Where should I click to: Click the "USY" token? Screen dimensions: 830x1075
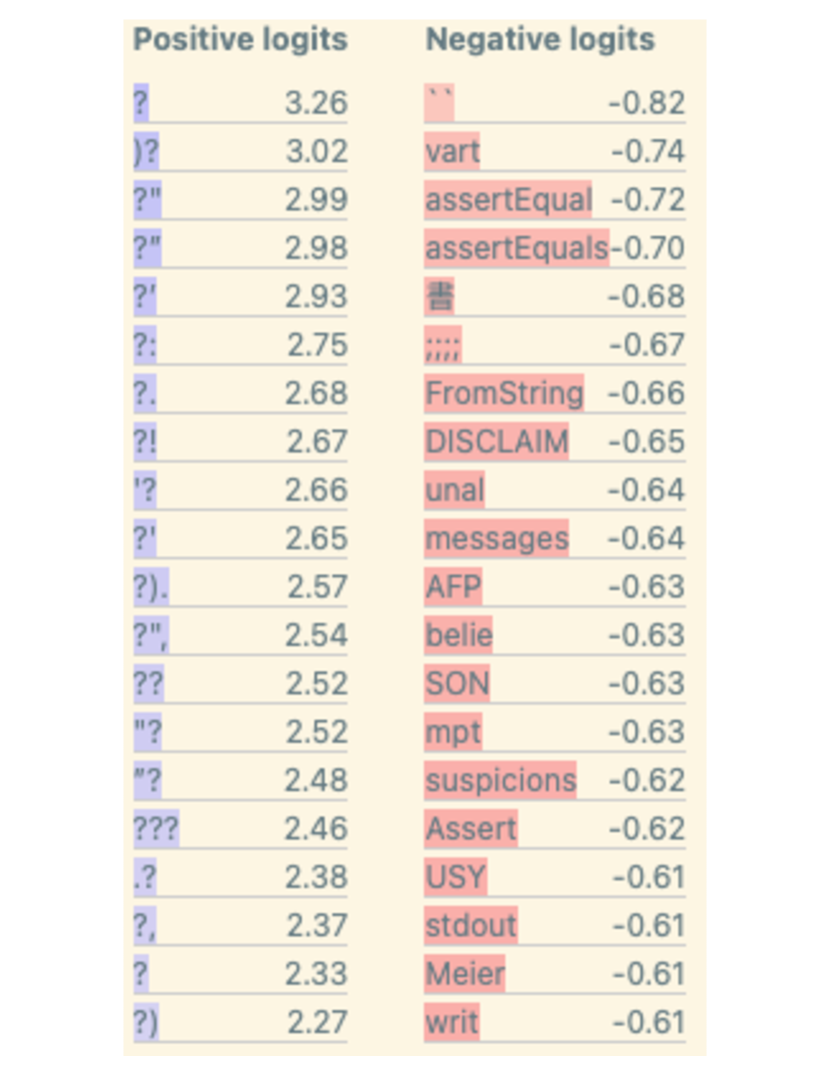pyautogui.click(x=455, y=877)
